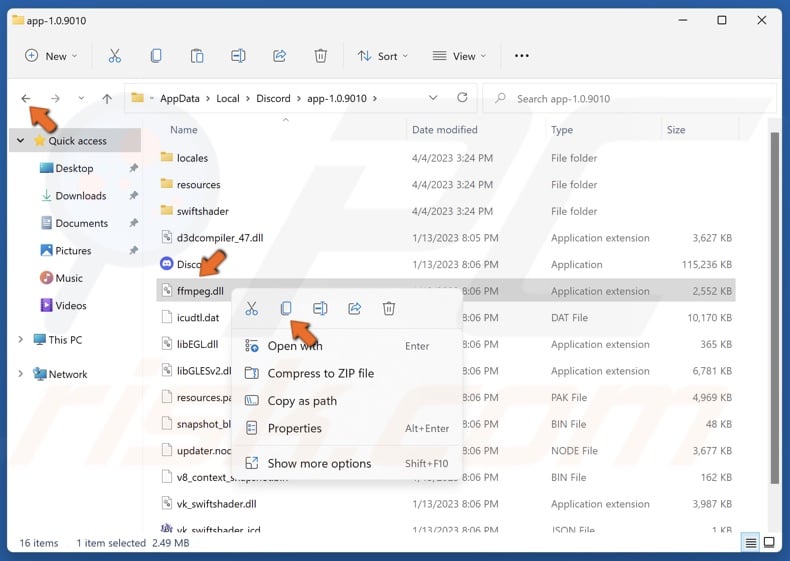790x561 pixels.
Task: Sort by the Date modified column header
Action: (x=444, y=130)
